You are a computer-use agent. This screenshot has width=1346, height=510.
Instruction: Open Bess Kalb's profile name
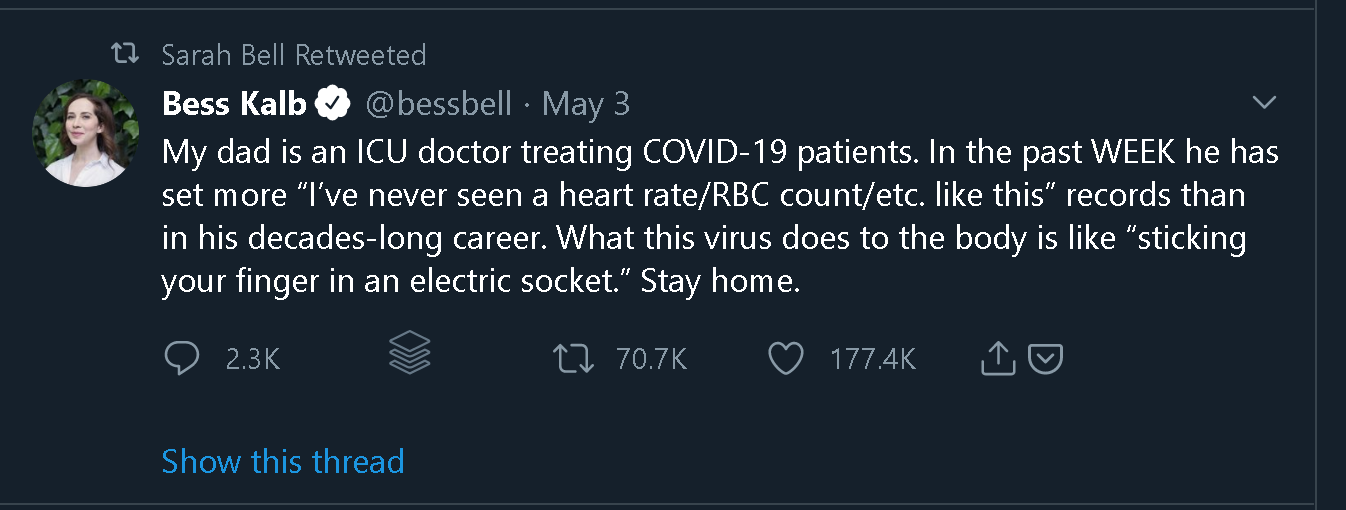[x=233, y=103]
